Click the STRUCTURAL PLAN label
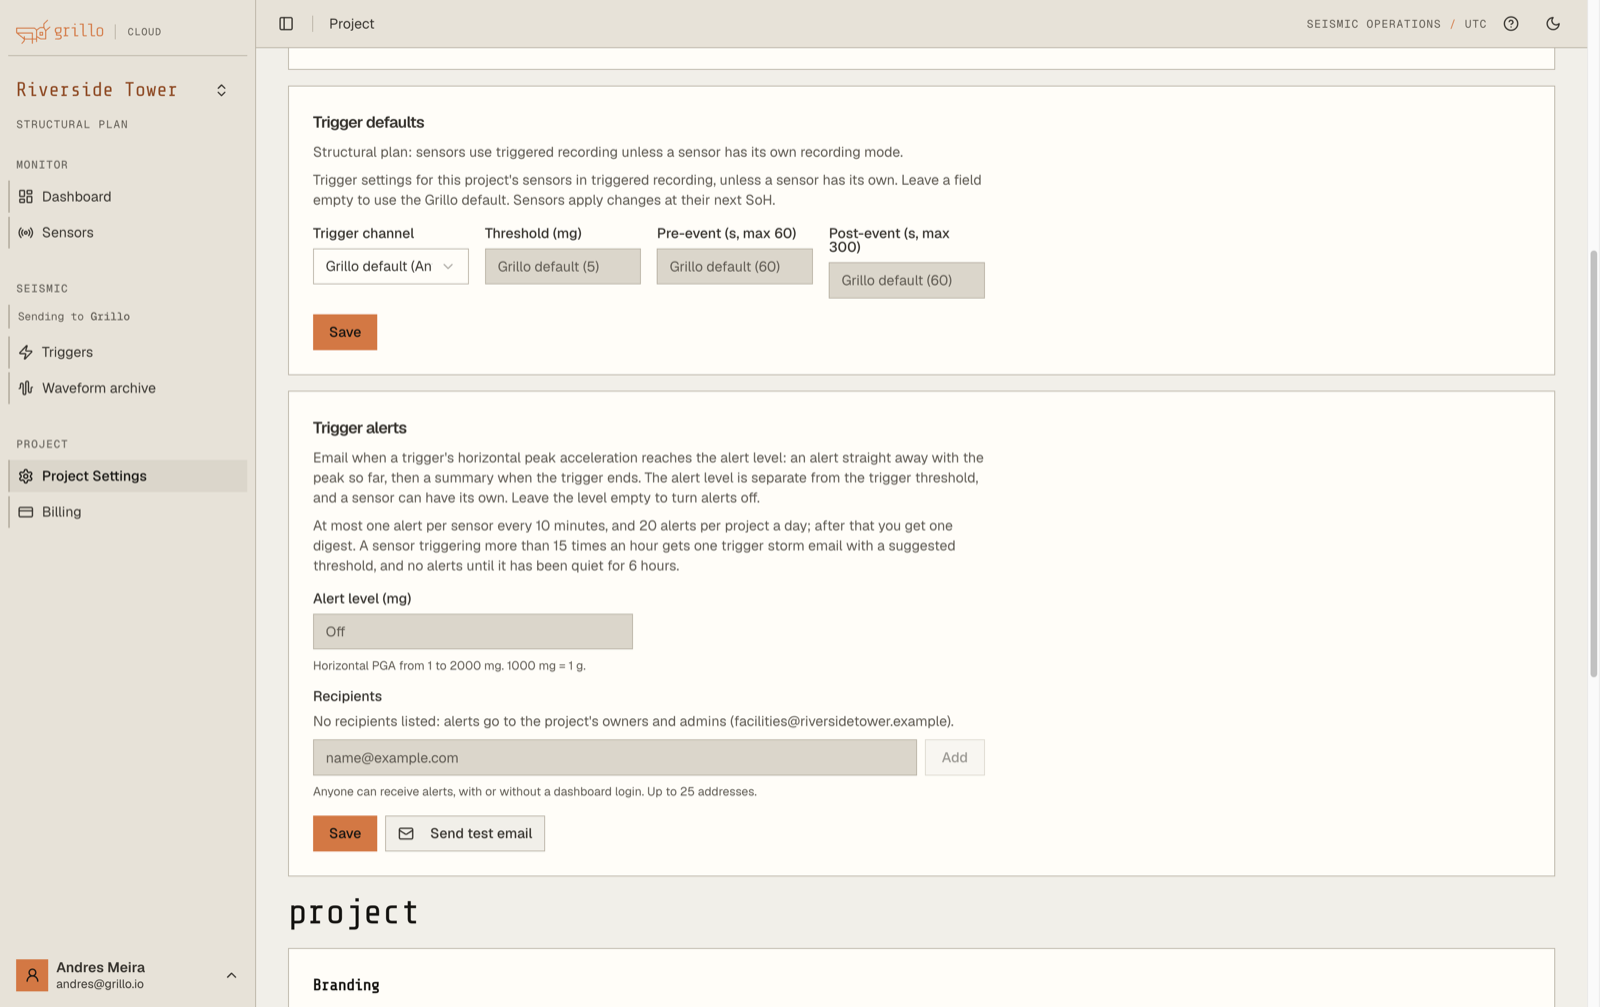The height and width of the screenshot is (1007, 1600). coord(72,124)
